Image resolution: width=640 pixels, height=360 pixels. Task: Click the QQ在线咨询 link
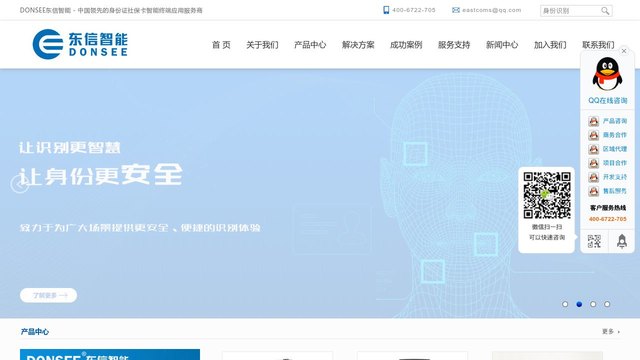608,100
